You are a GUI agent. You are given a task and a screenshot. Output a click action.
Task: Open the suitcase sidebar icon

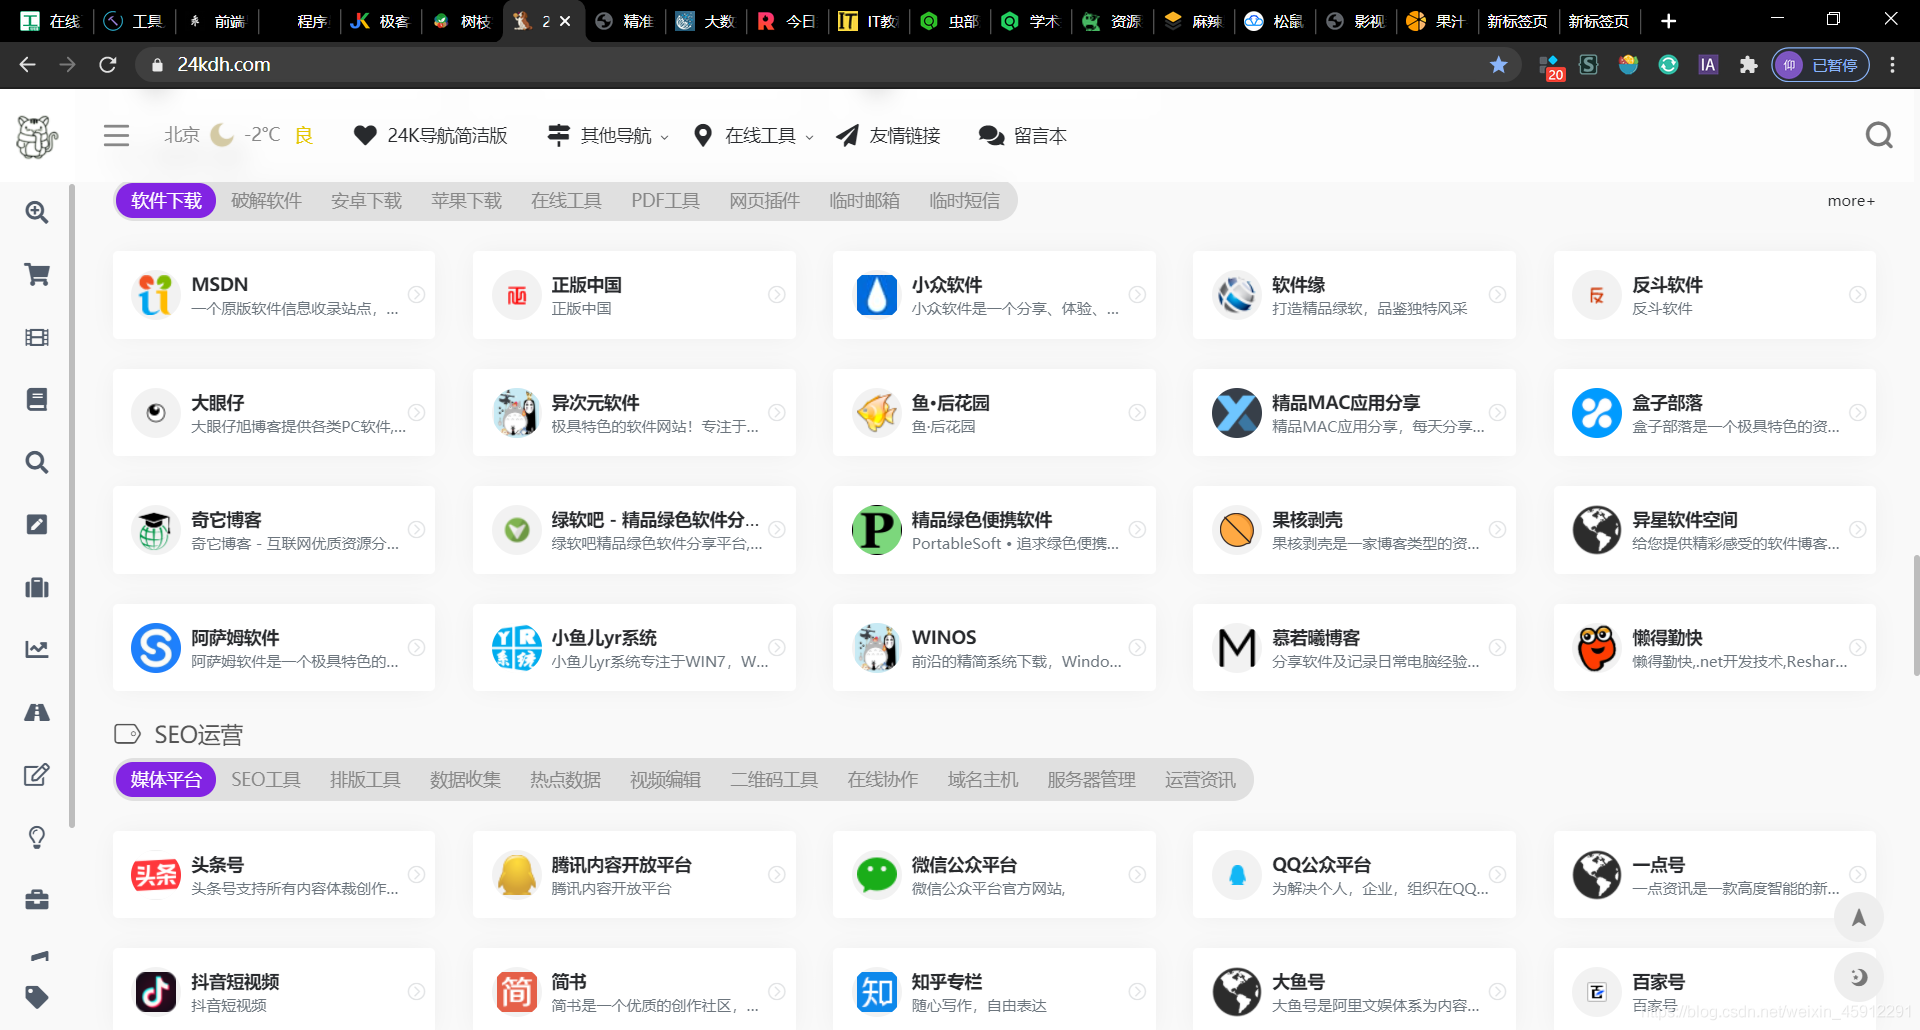tap(37, 587)
